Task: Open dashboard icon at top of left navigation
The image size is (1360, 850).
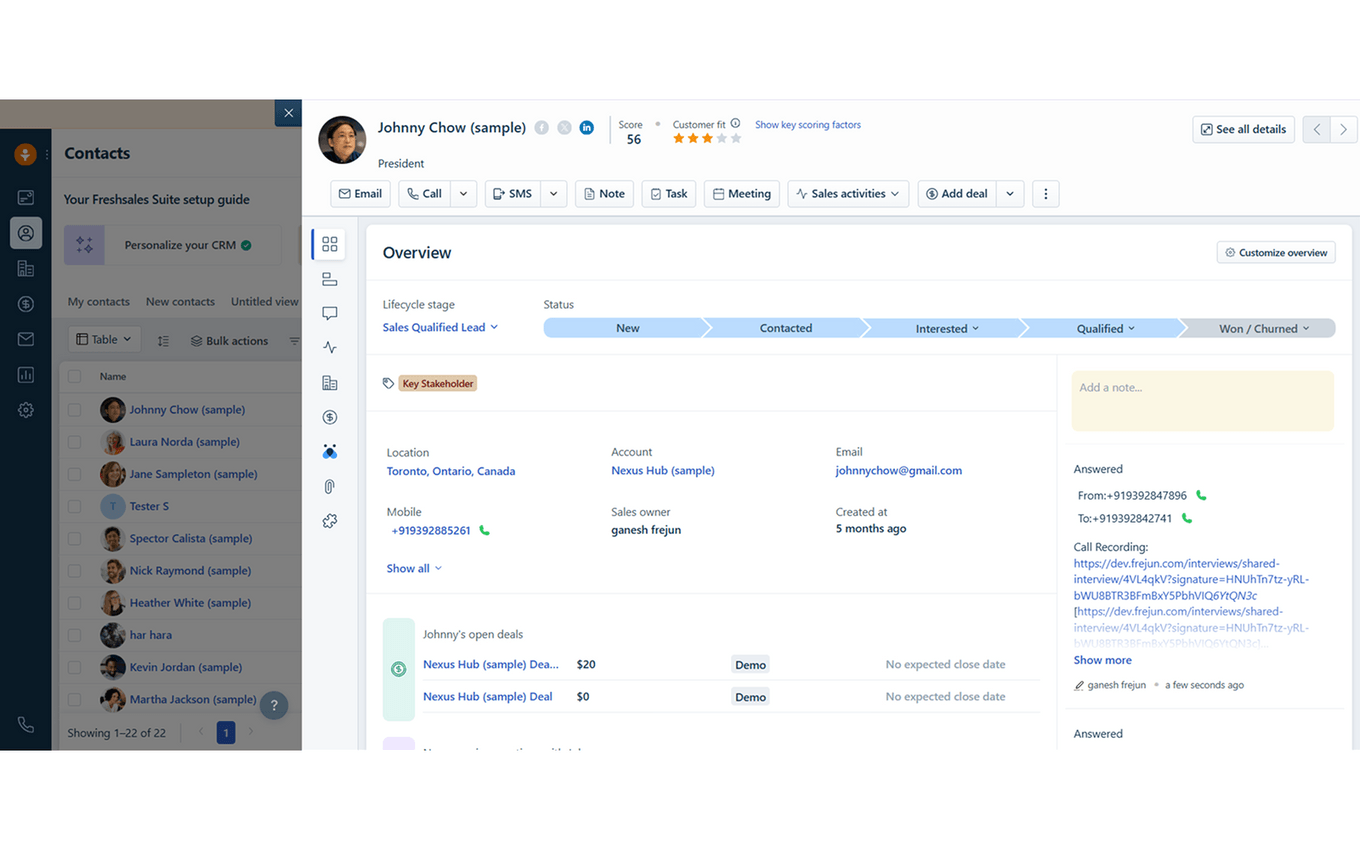Action: coord(26,198)
